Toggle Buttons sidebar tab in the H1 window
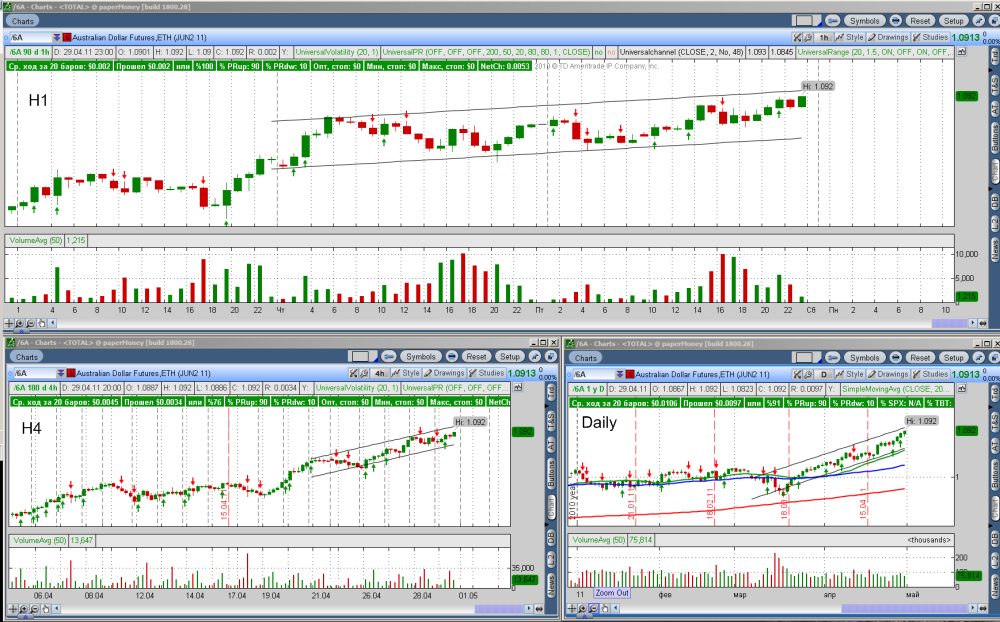 [x=994, y=138]
